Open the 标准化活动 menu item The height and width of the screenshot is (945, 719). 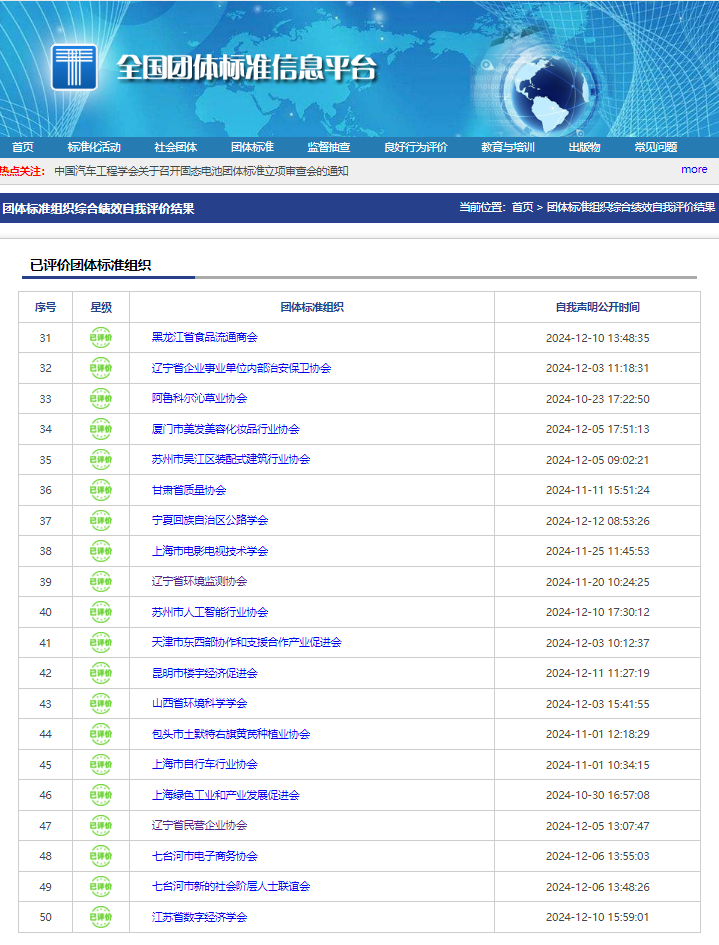(94, 147)
